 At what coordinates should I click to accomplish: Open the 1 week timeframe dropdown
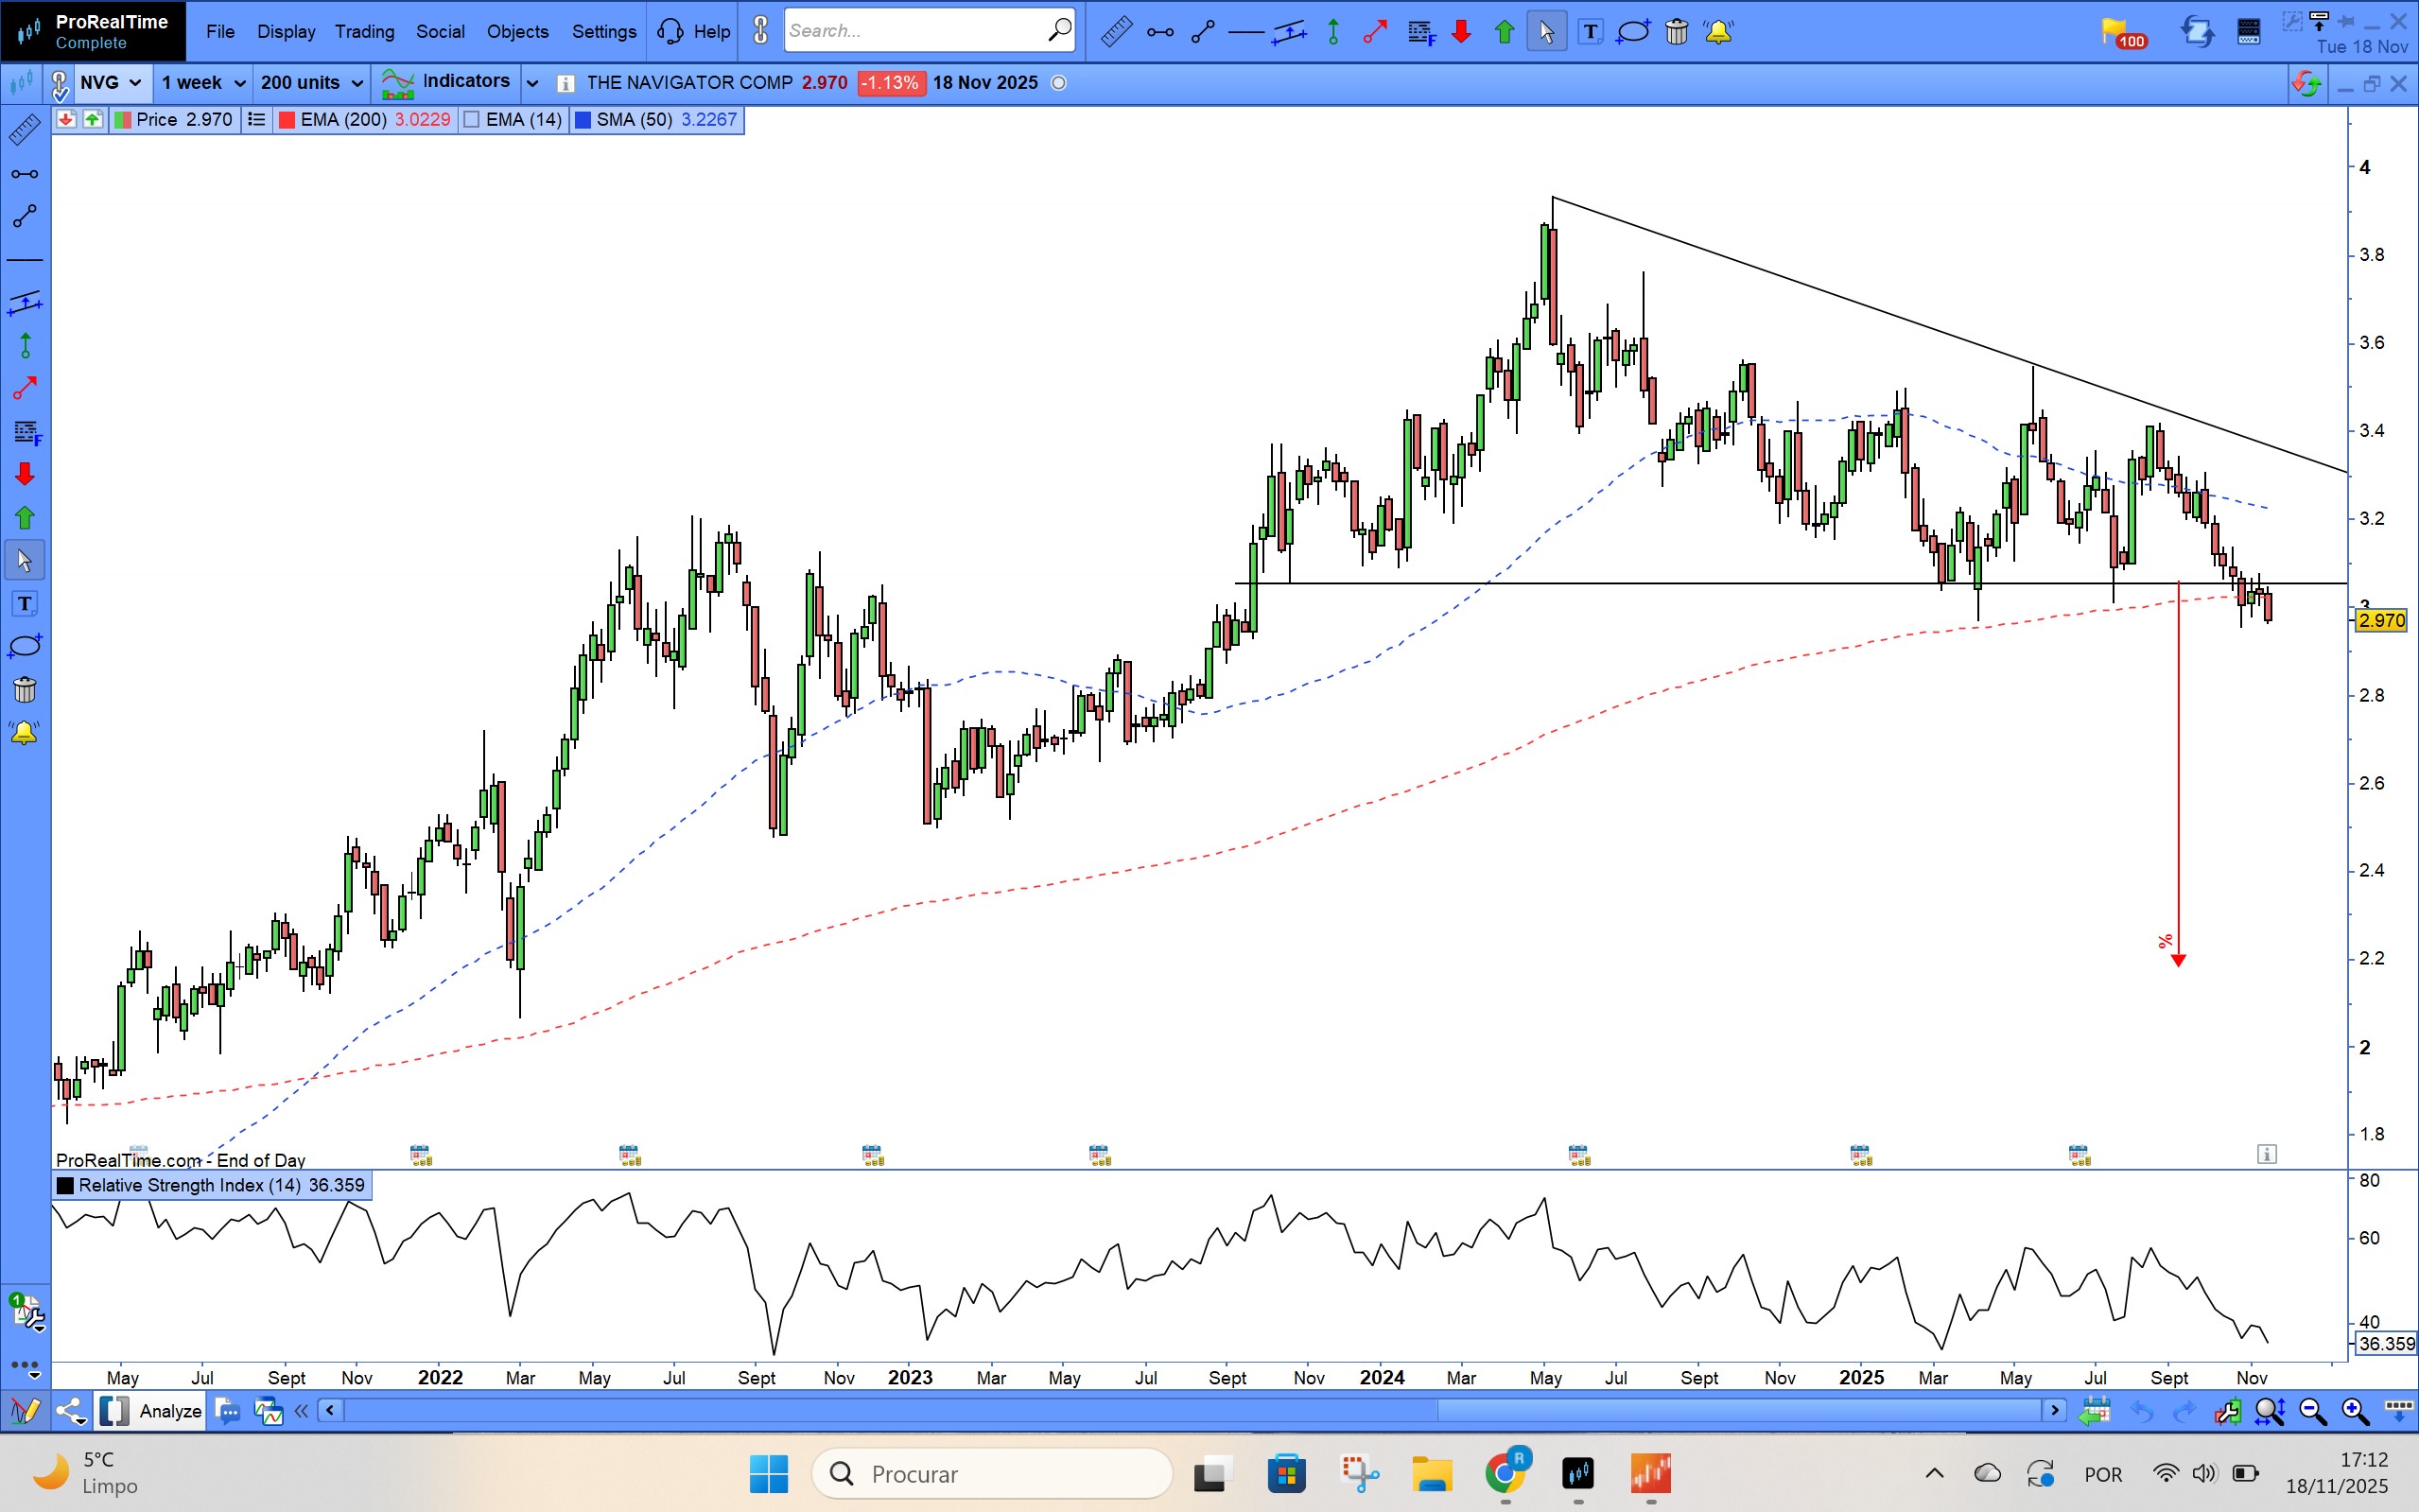tap(203, 83)
